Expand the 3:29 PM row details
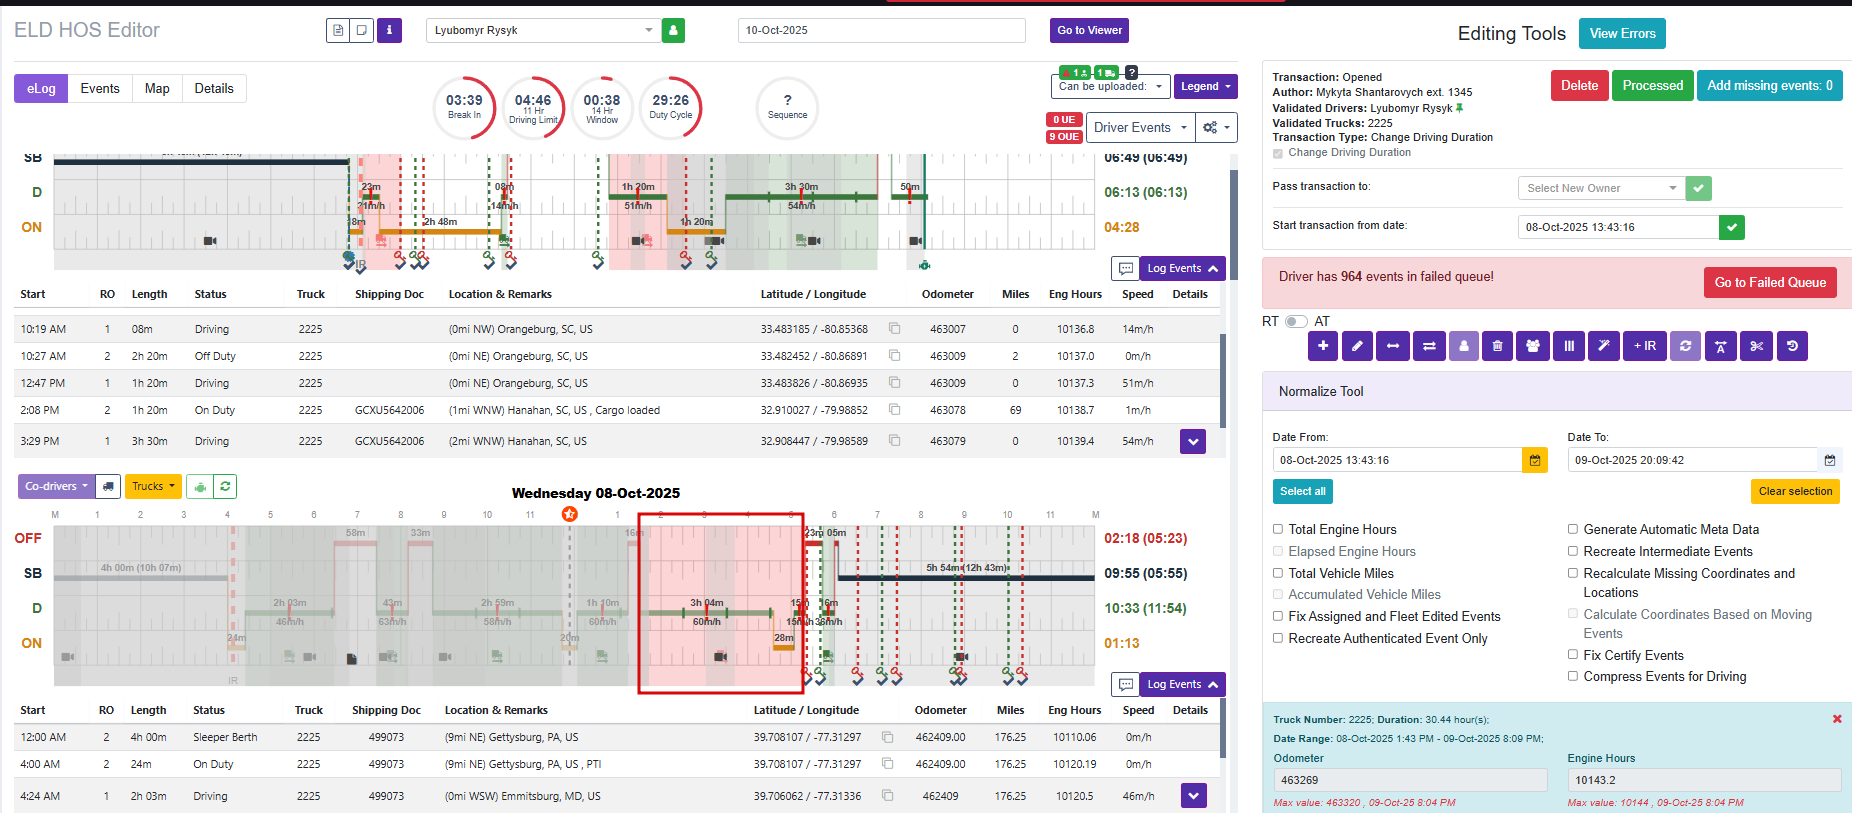The image size is (1852, 813). pos(1193,441)
